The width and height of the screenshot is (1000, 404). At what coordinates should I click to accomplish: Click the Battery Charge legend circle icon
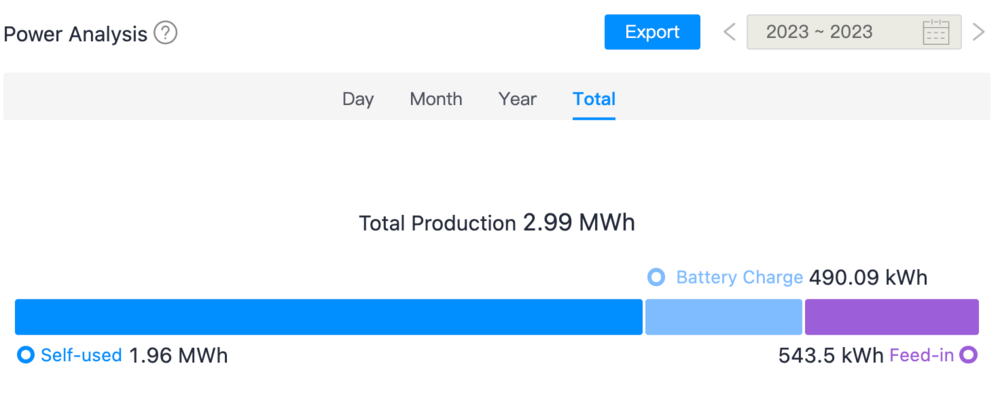[656, 277]
